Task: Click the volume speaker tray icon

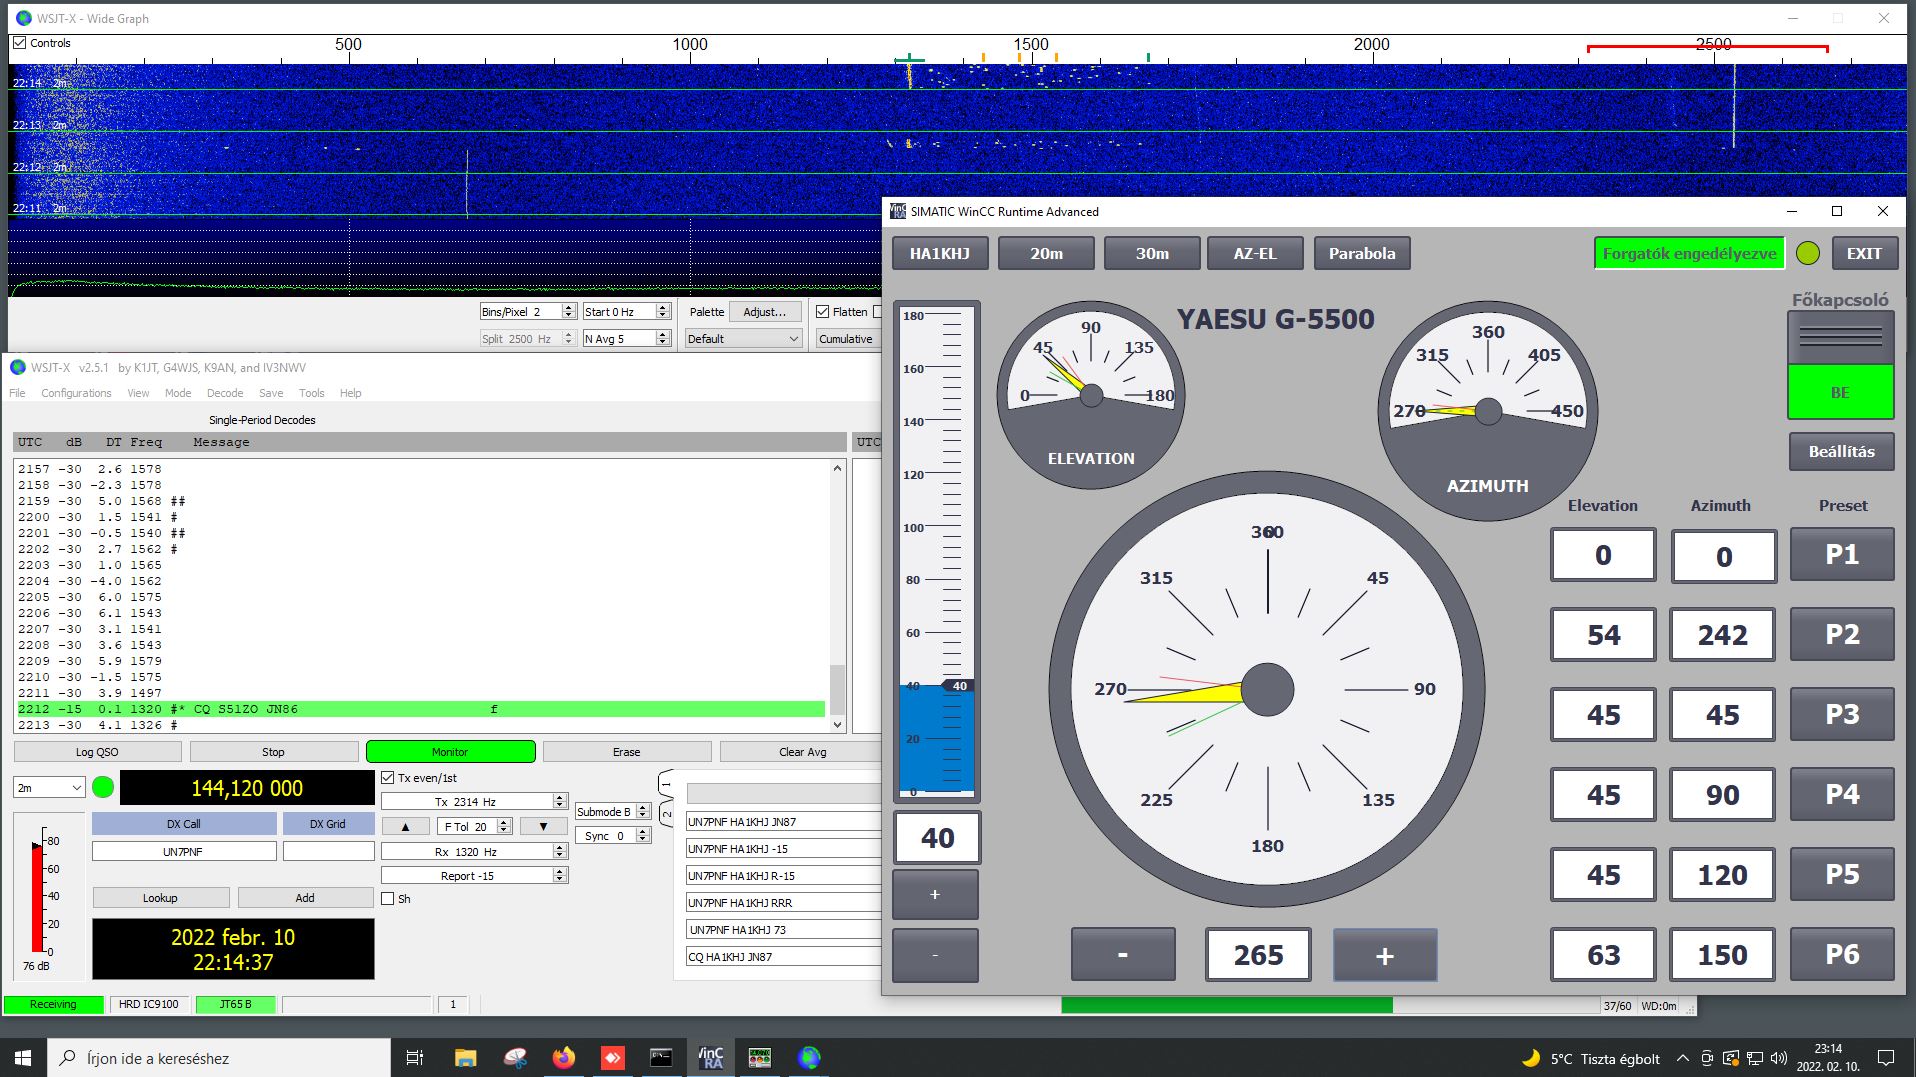Action: click(x=1778, y=1058)
